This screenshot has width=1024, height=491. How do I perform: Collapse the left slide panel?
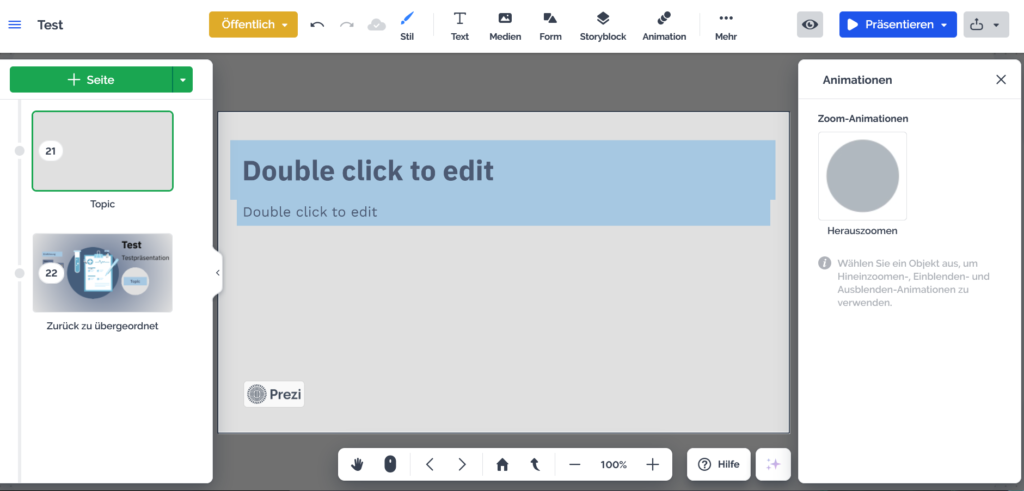(217, 272)
